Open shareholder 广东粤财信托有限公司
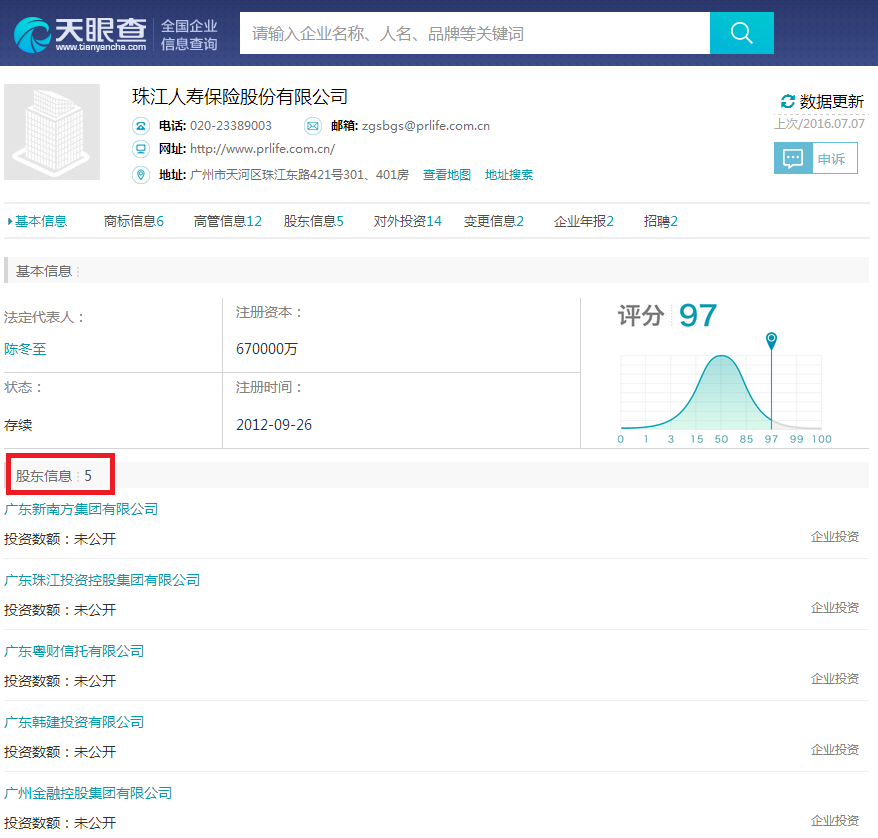Screen dimensions: 878x838 tap(74, 651)
